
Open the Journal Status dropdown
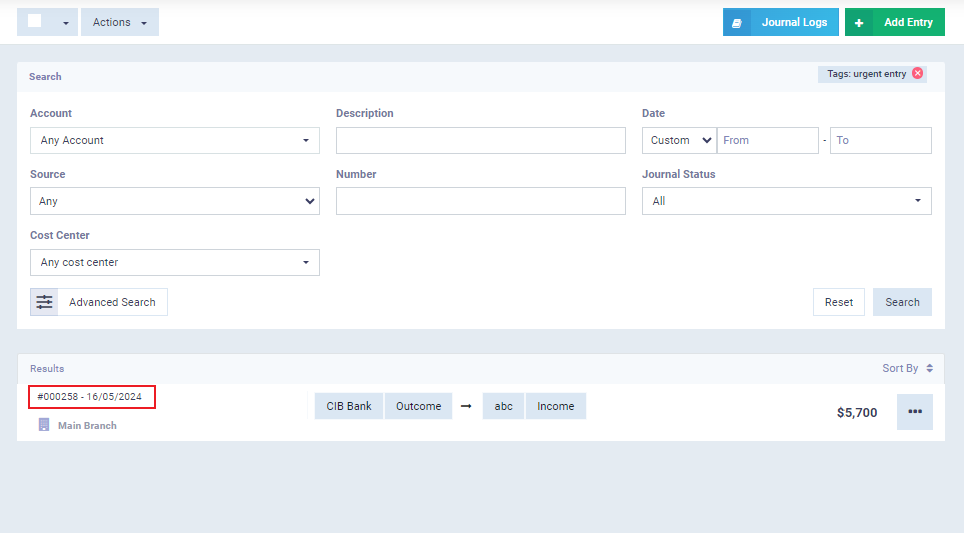click(786, 201)
